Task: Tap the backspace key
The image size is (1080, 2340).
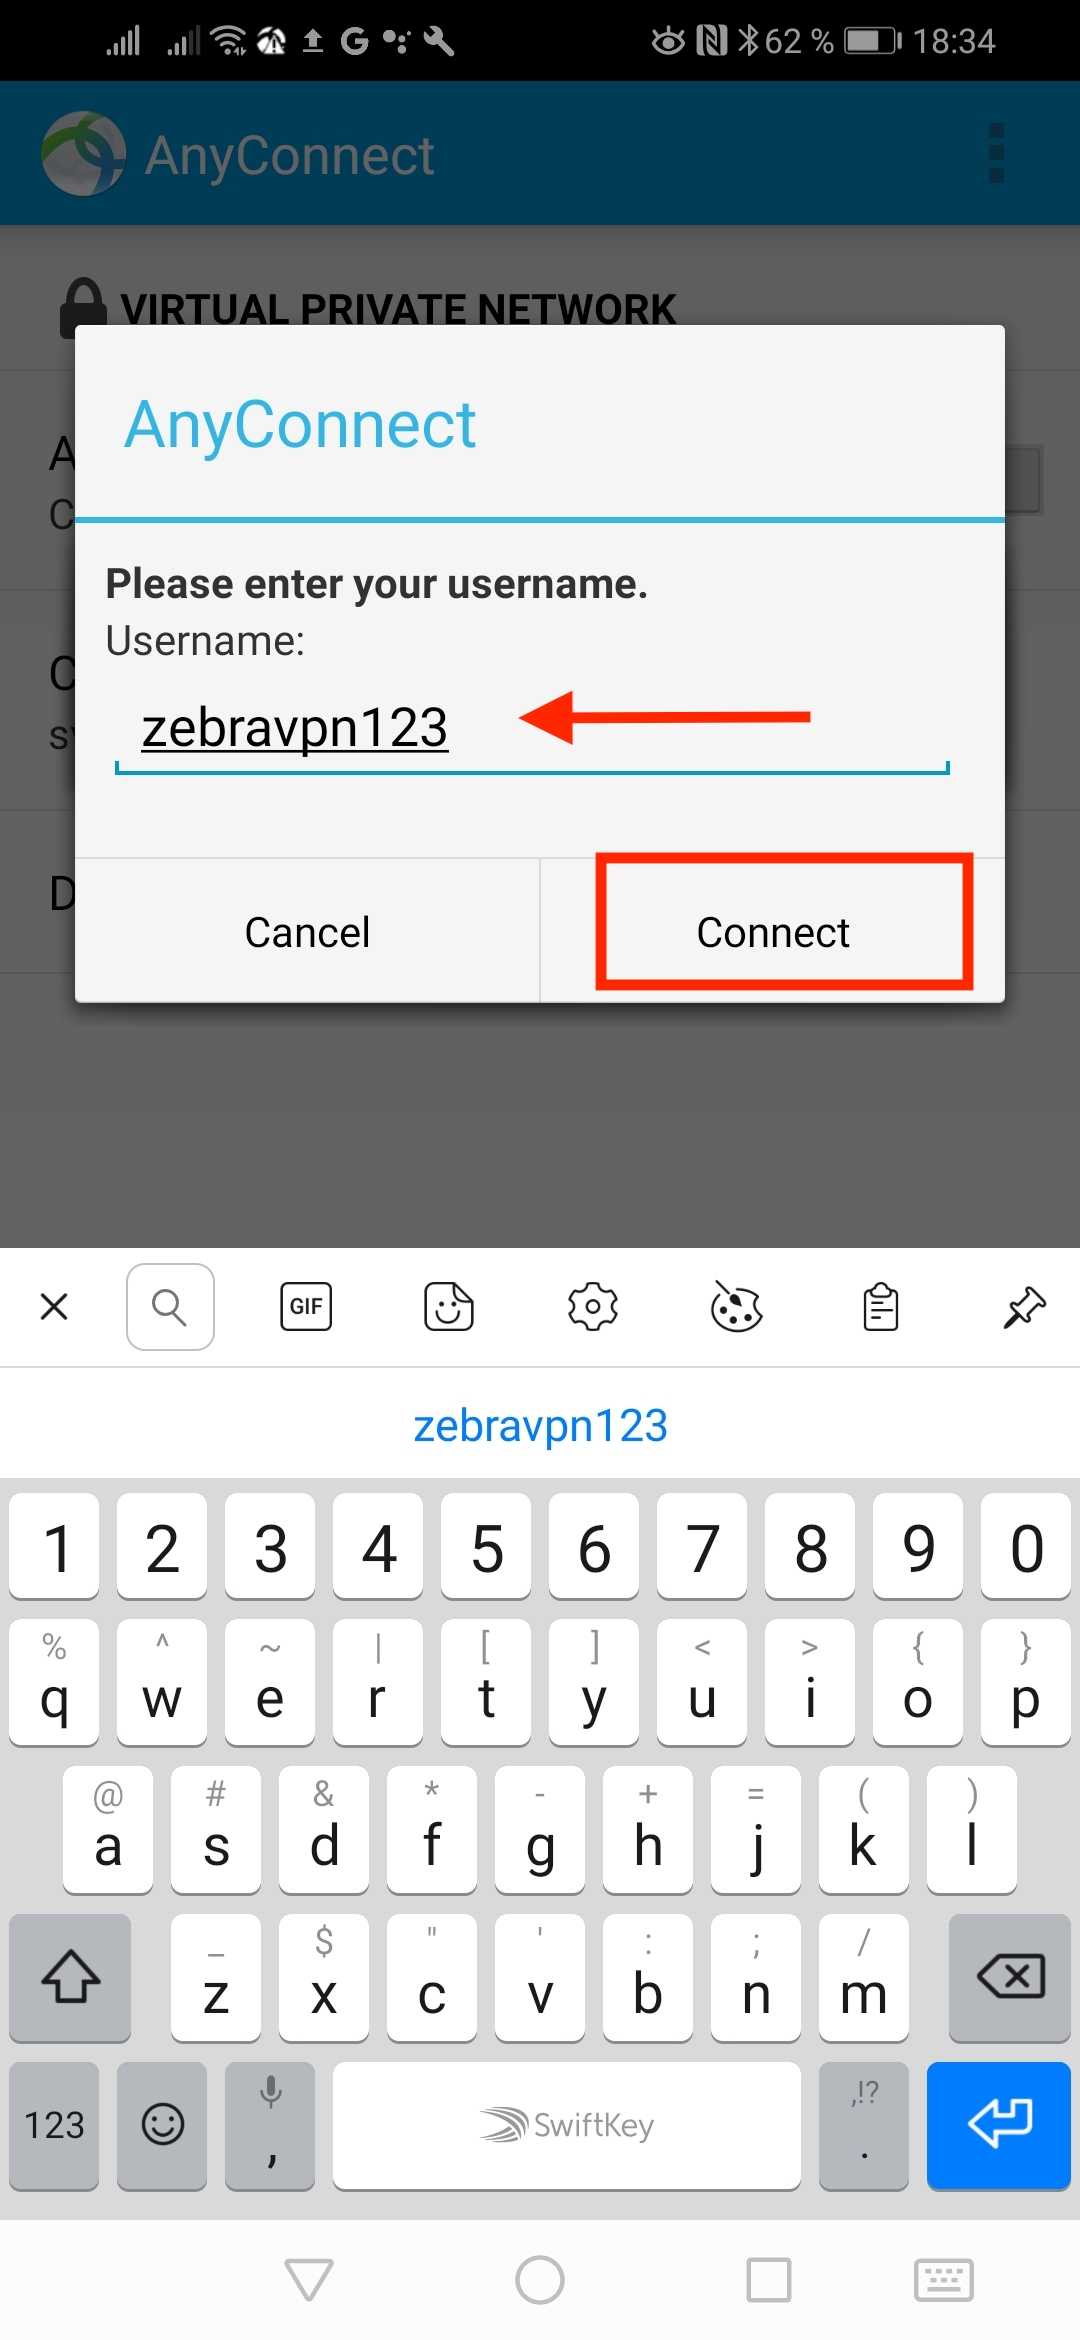Action: click(1010, 1977)
